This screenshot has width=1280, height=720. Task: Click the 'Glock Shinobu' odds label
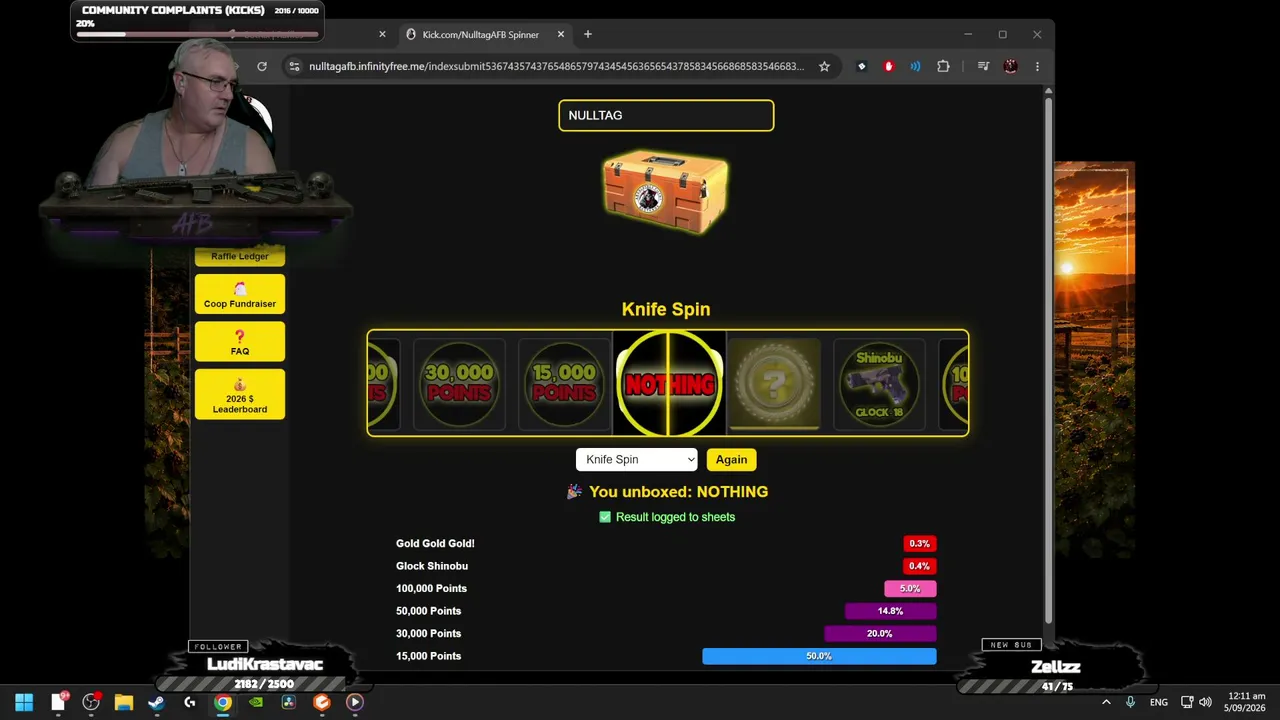coord(432,566)
